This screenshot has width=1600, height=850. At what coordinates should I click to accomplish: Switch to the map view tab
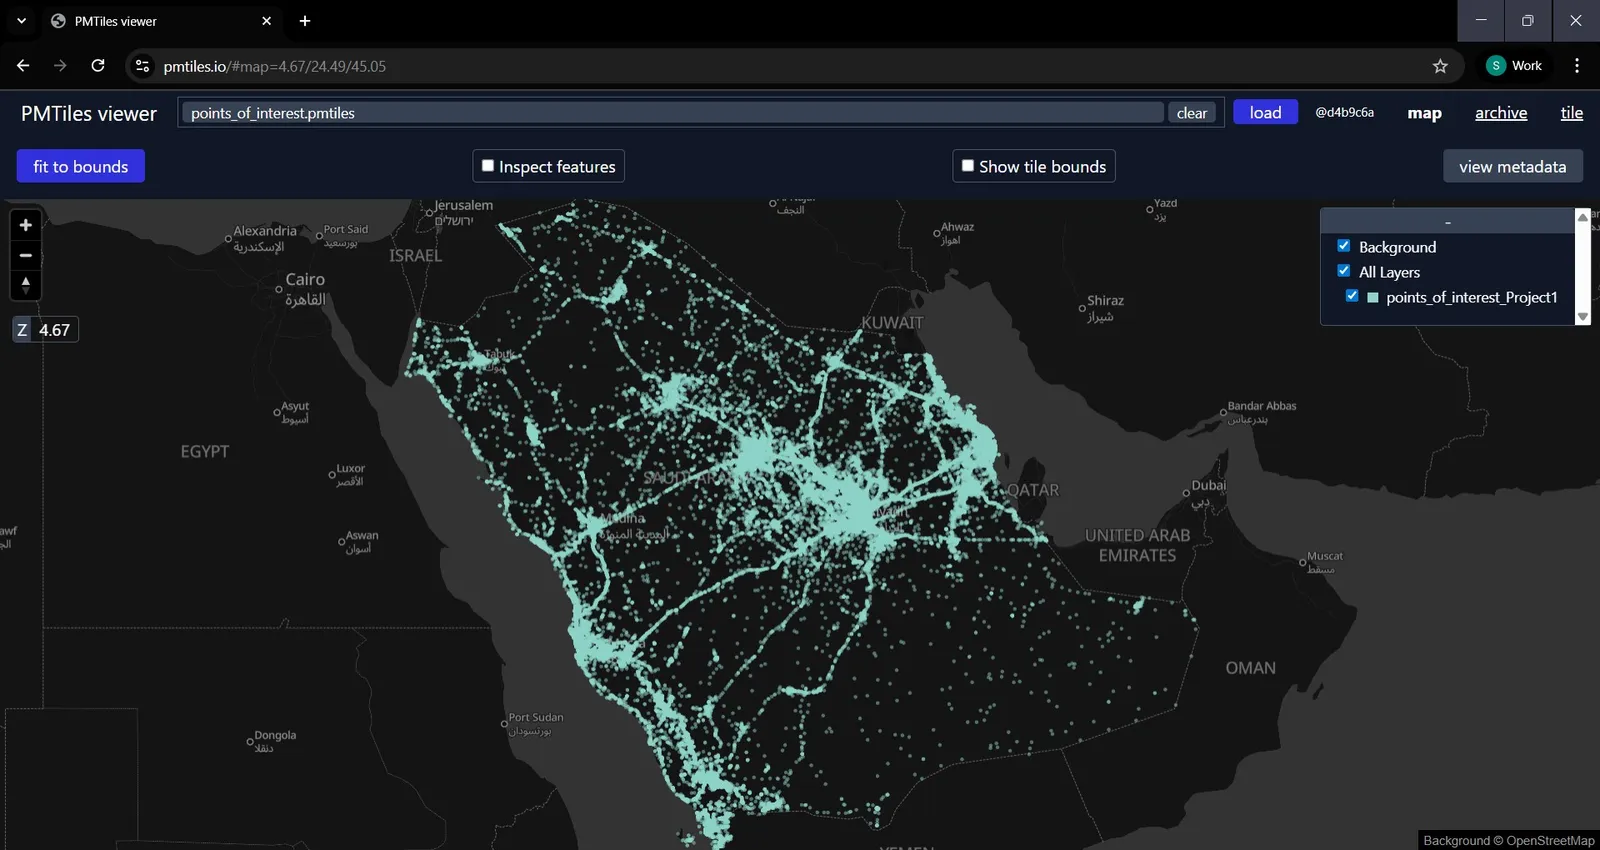tap(1424, 113)
